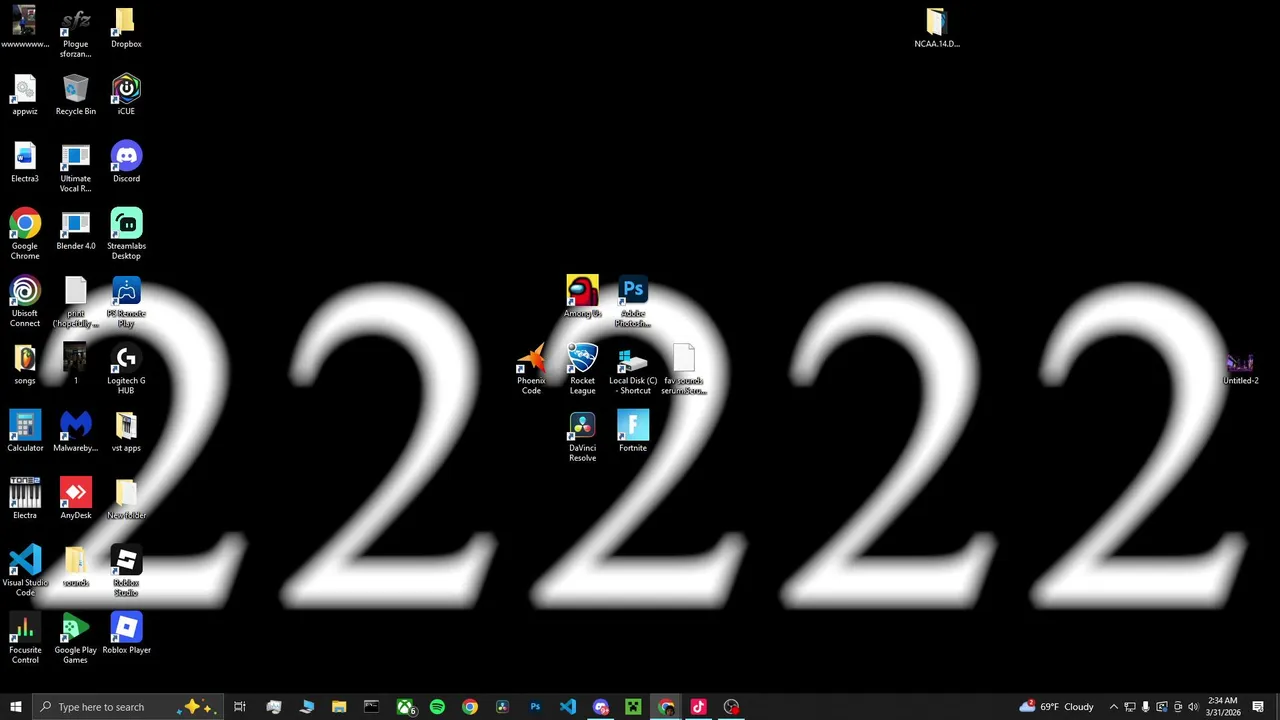
Task: Click the Calculator desktop icon
Action: tap(25, 431)
